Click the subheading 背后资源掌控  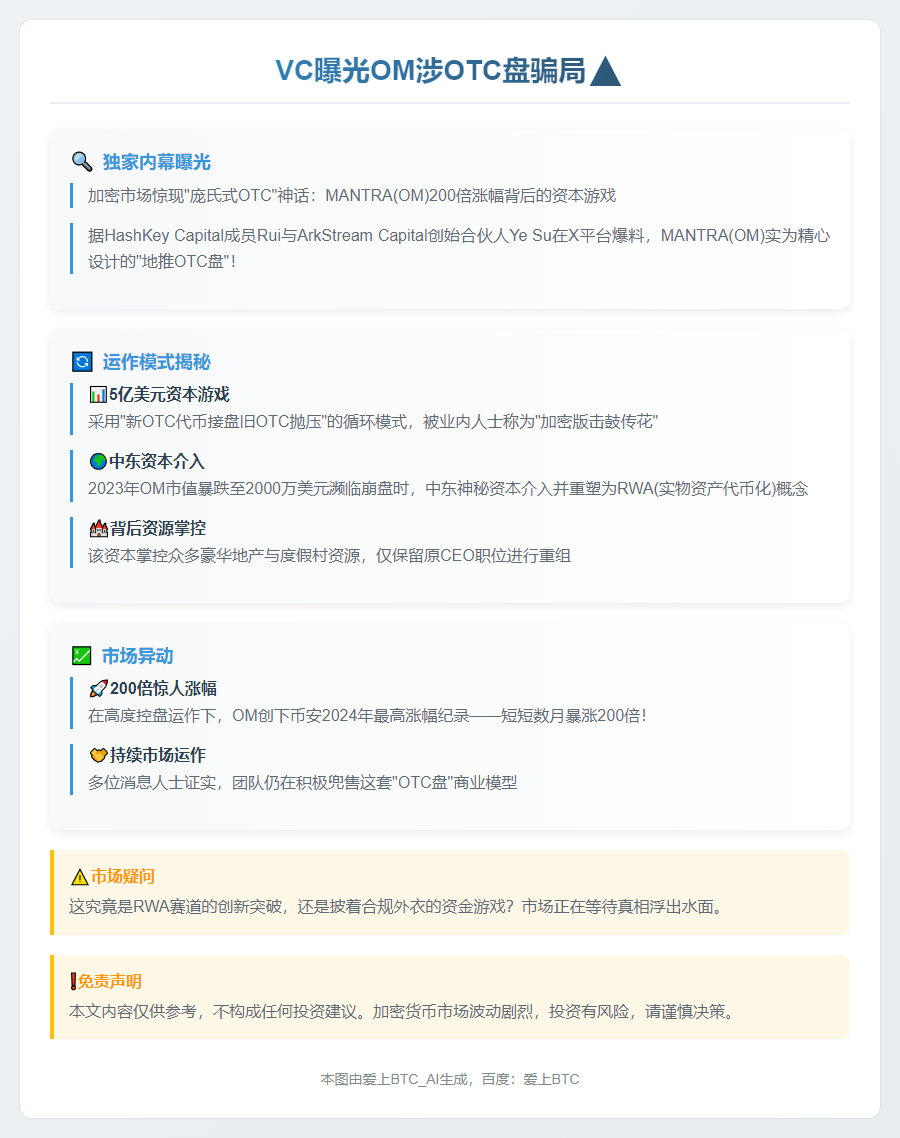click(158, 528)
